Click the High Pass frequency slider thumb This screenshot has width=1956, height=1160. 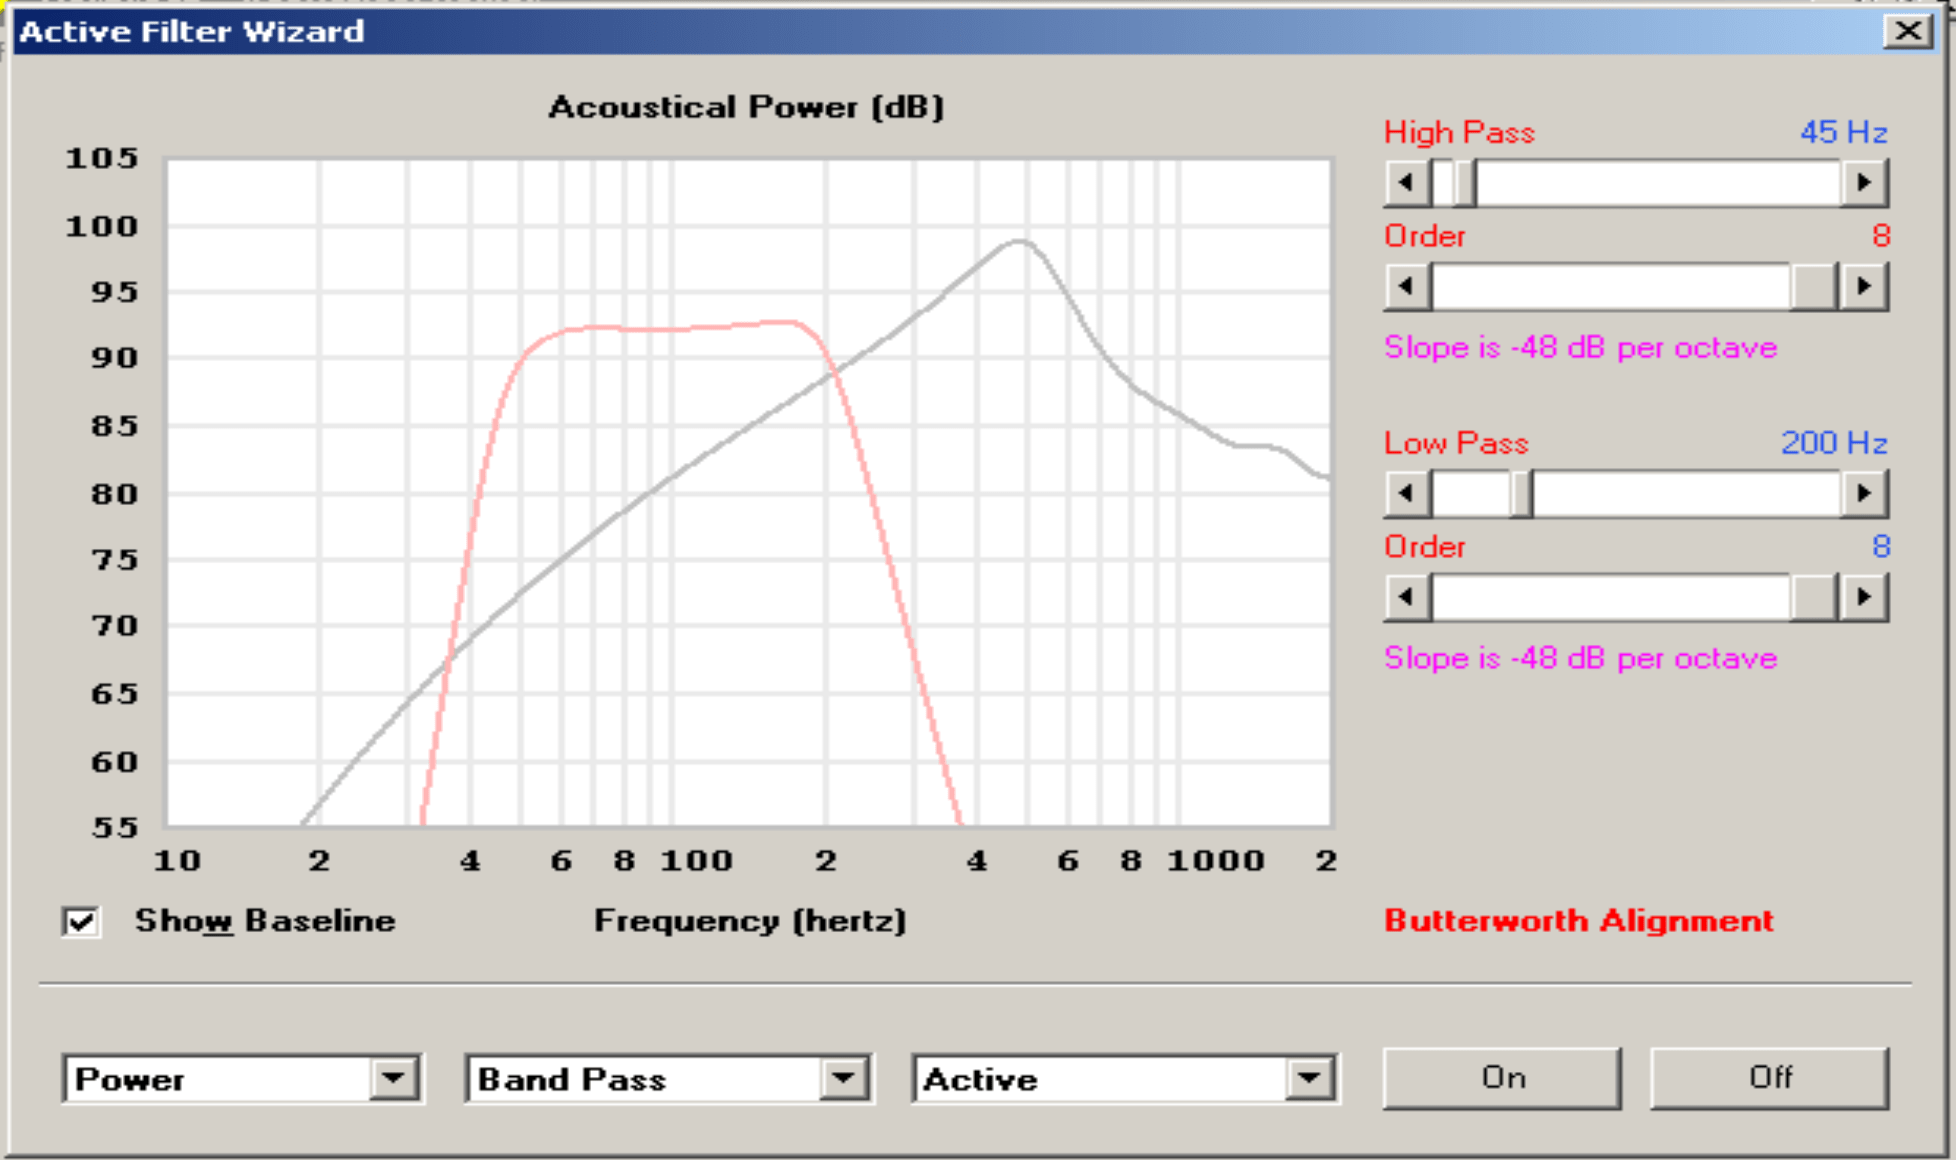(1465, 183)
